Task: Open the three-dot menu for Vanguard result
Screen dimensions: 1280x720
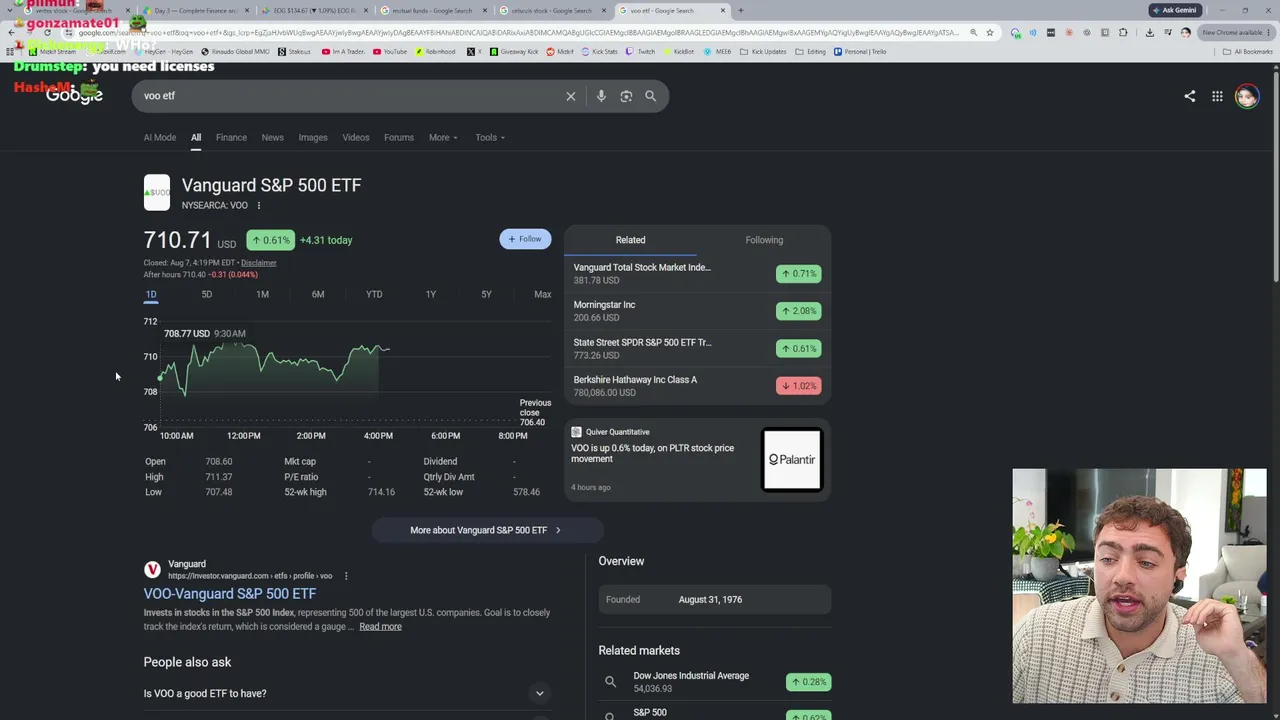Action: (346, 576)
